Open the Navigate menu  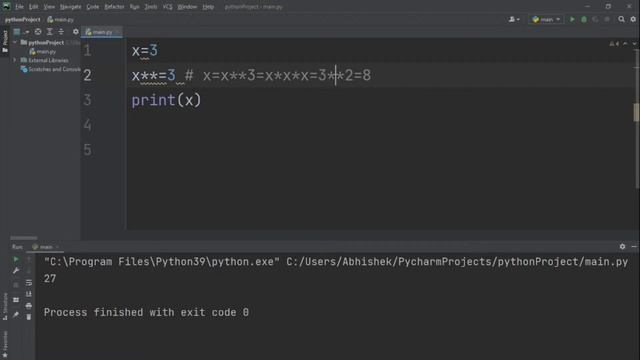pyautogui.click(x=70, y=7)
